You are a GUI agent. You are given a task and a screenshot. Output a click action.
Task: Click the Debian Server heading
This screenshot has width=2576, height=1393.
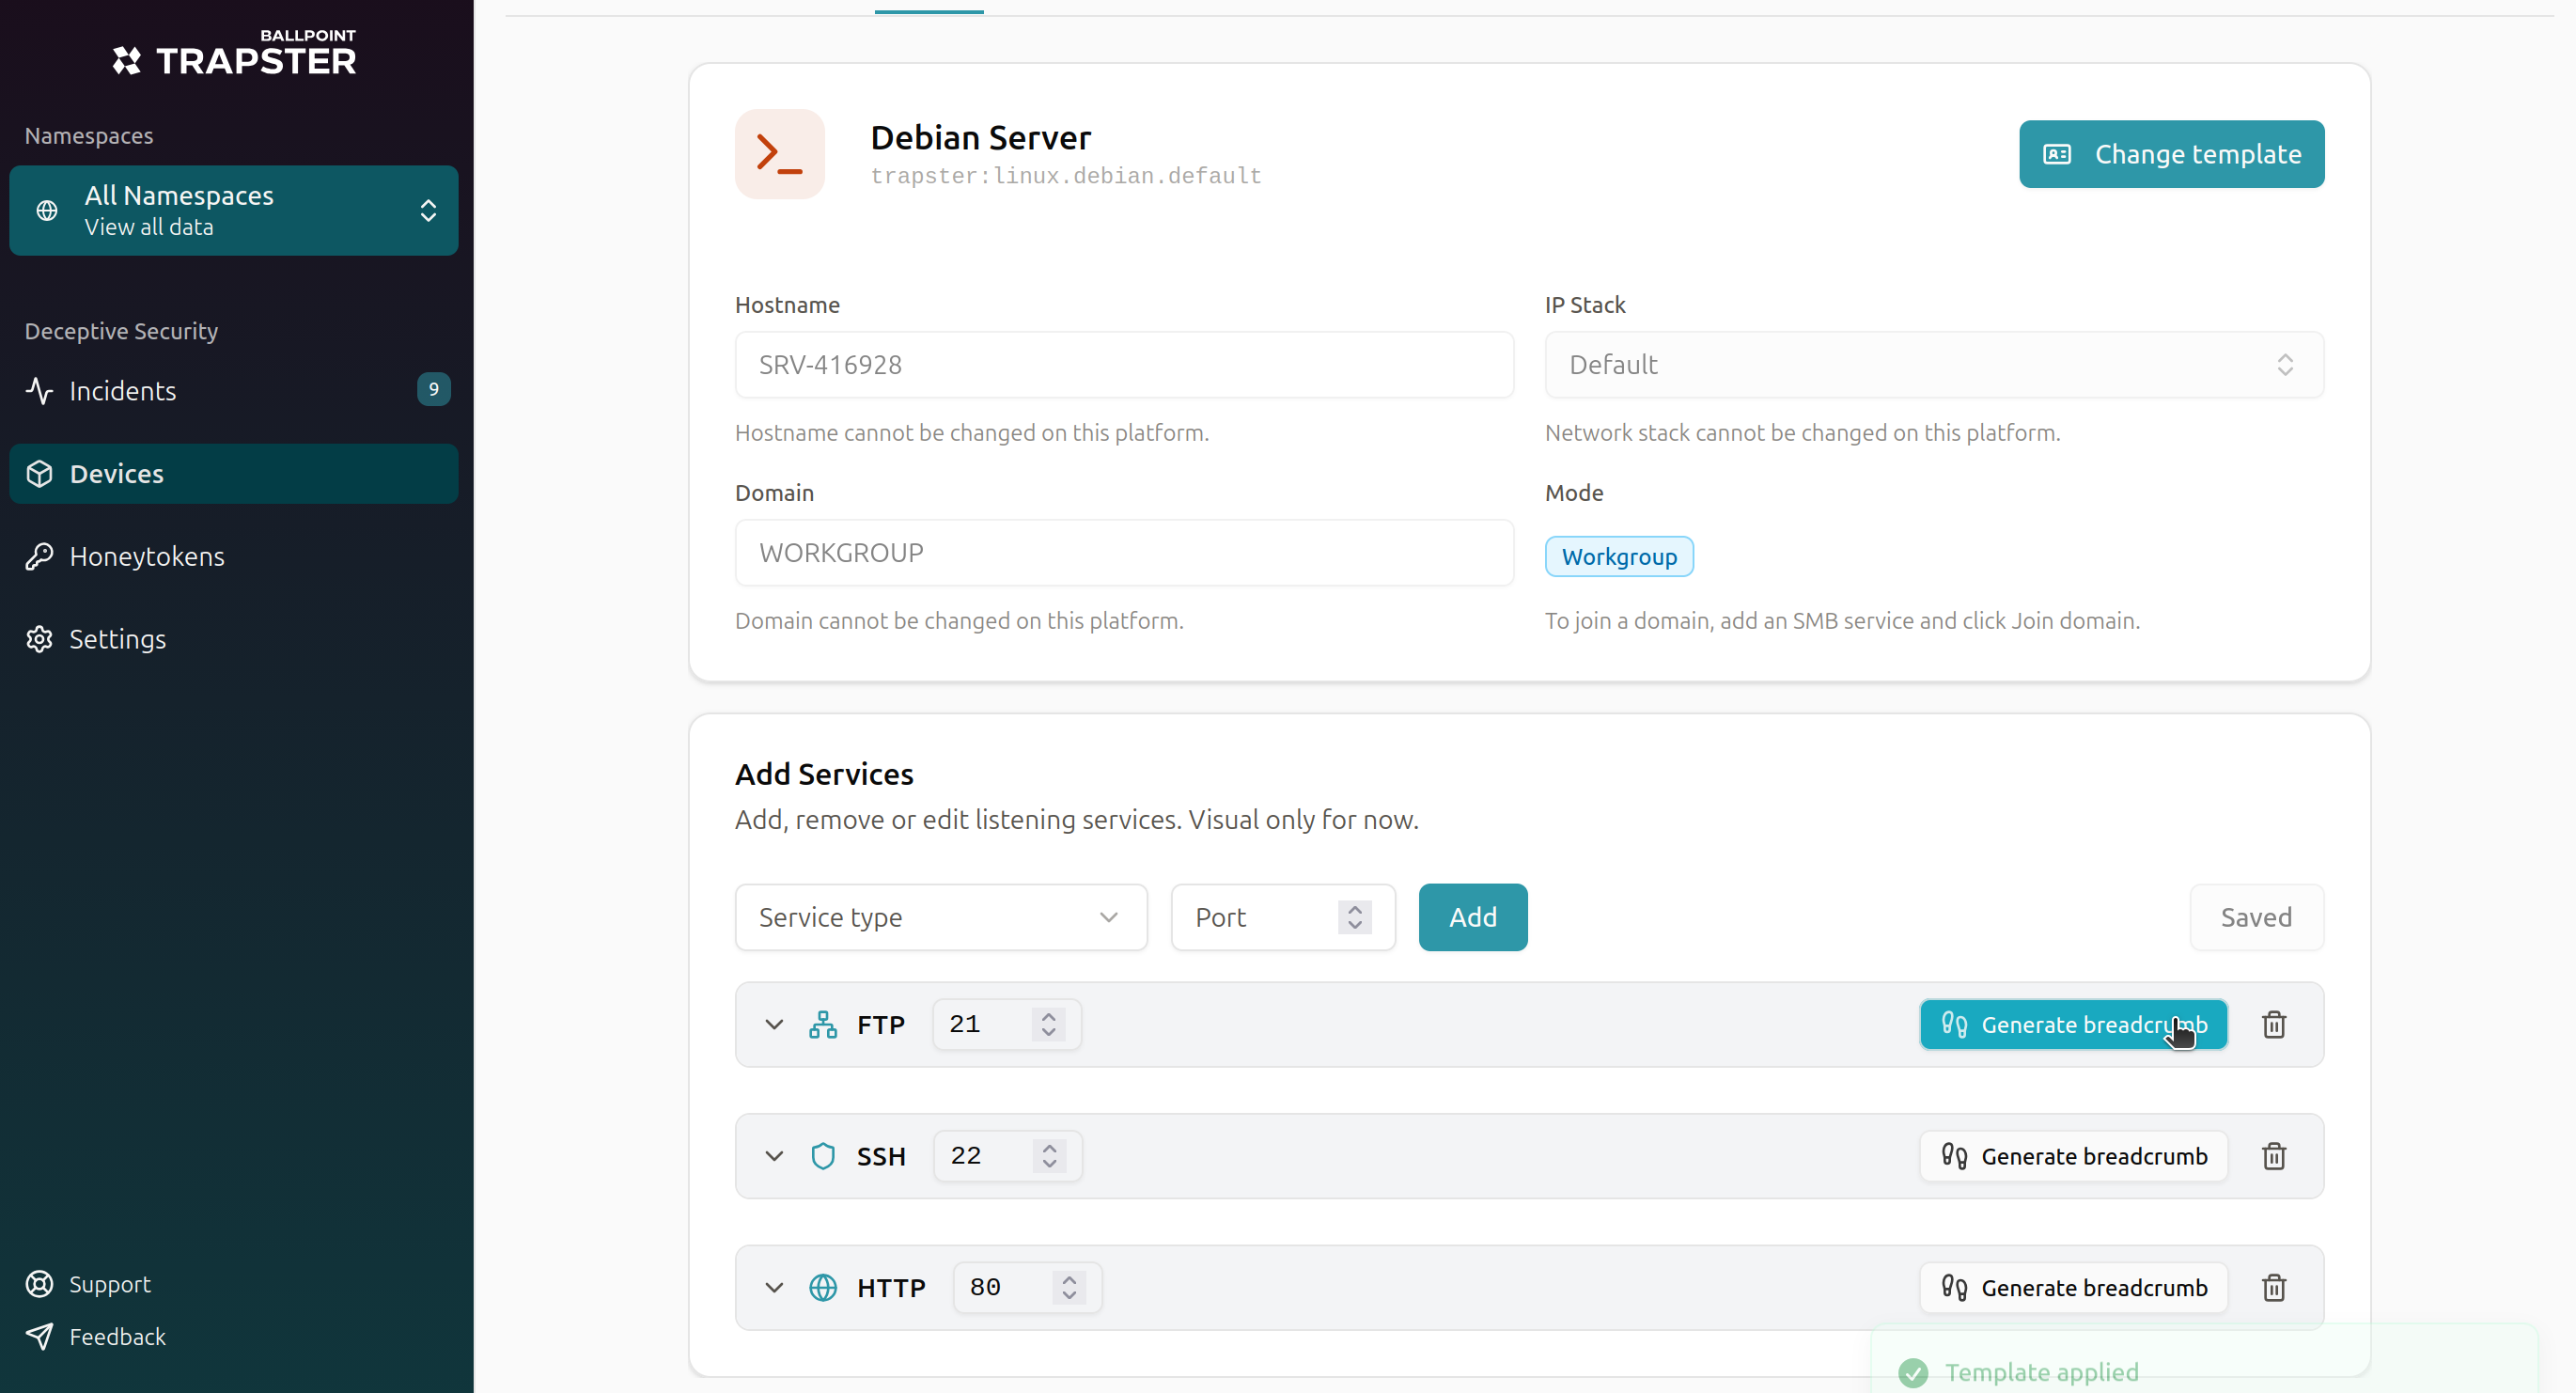(980, 137)
